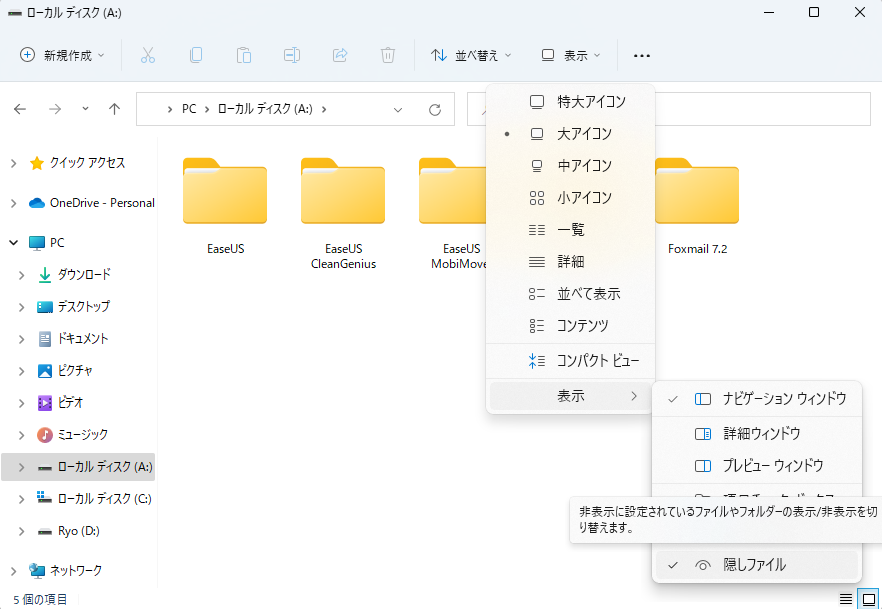
Task: Select ダウンロード in navigation pane
Action: coord(83,275)
